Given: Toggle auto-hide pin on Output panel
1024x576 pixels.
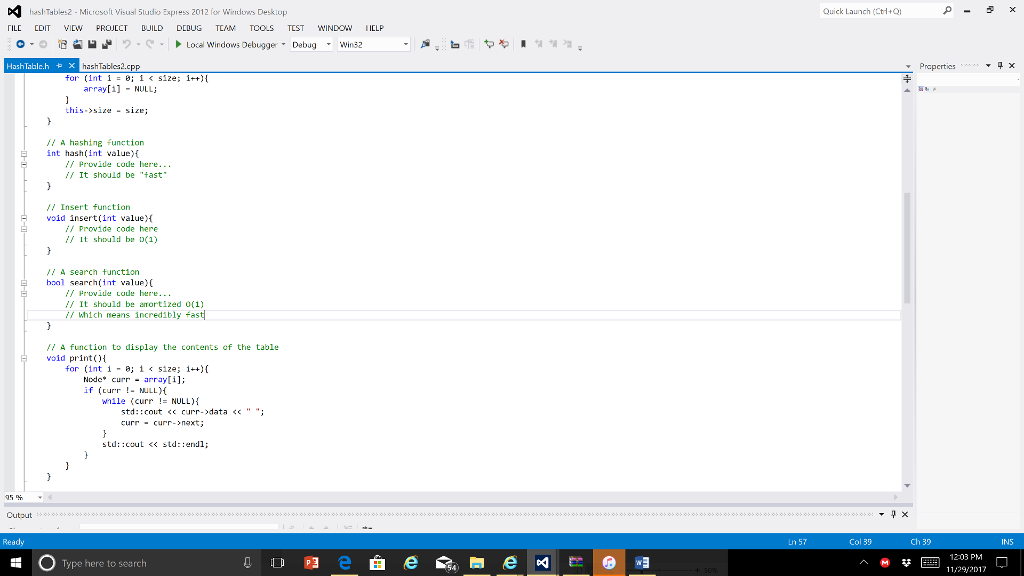Looking at the screenshot, I should (x=893, y=515).
